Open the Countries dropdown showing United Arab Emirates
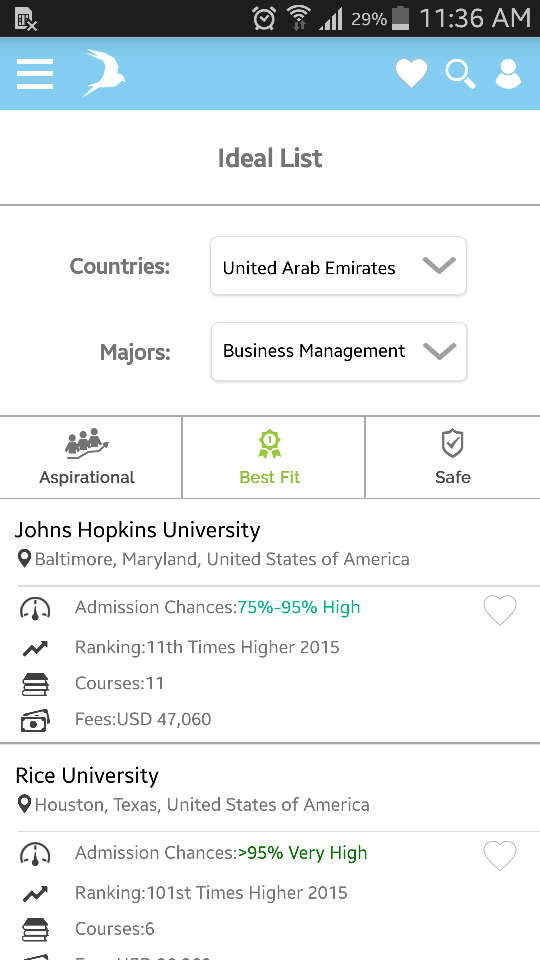Screen dimensions: 540x960 [339, 266]
